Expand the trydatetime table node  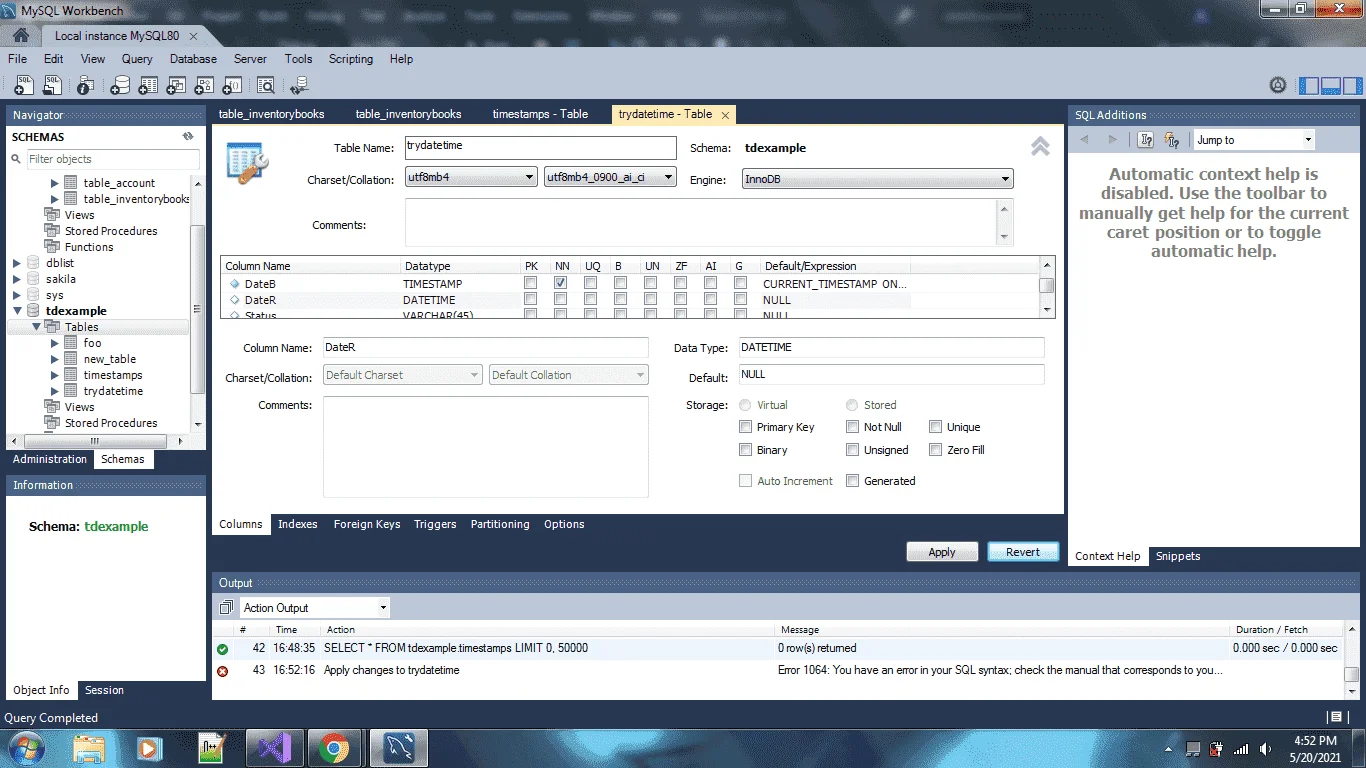(x=56, y=392)
